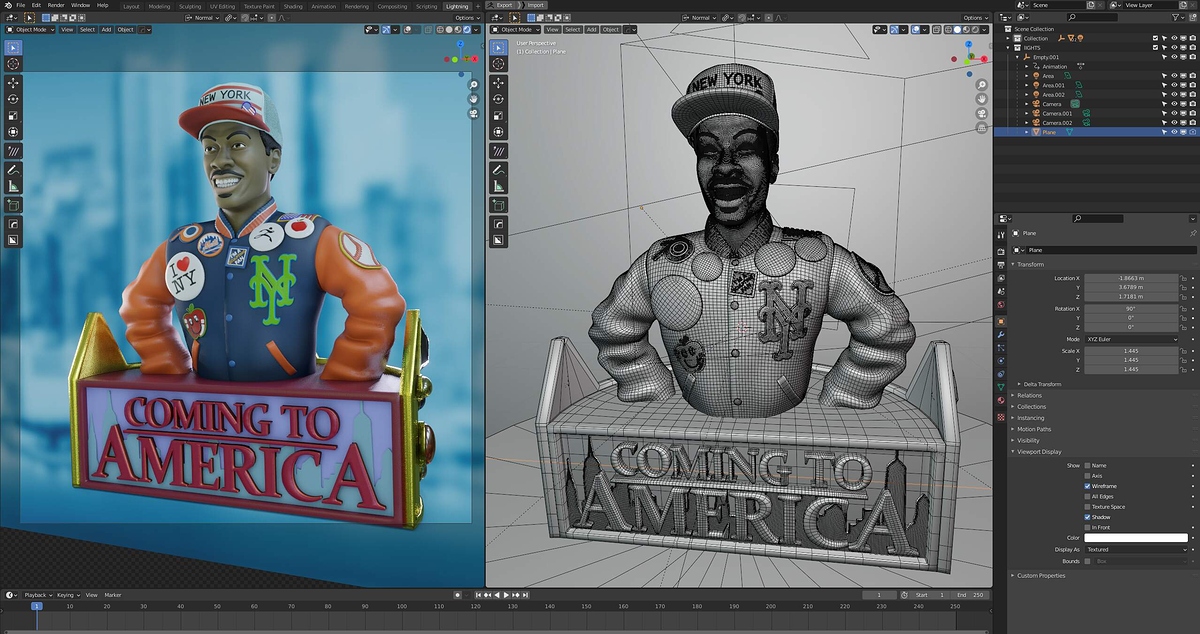Enable the Texture Space checkbox

[x=1088, y=507]
